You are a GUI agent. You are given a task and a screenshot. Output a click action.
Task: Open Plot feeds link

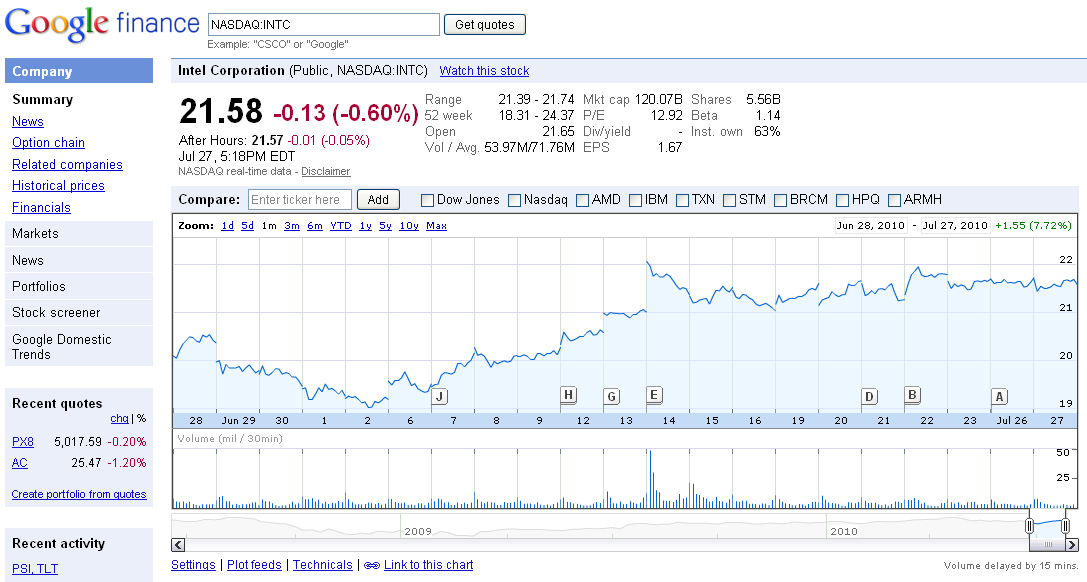point(254,565)
